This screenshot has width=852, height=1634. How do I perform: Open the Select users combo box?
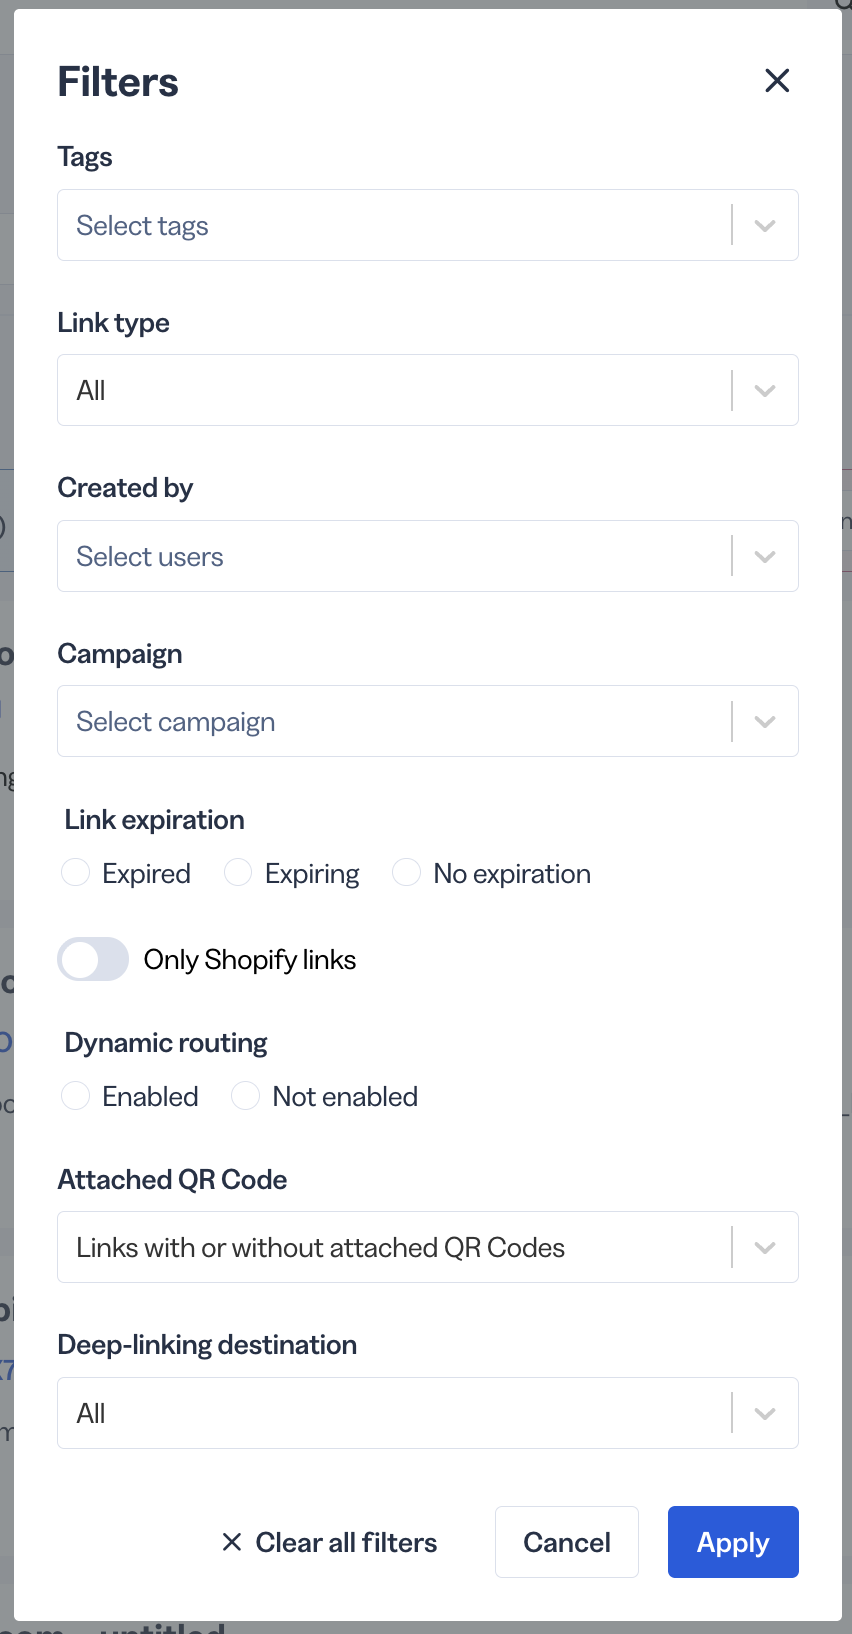click(x=428, y=556)
